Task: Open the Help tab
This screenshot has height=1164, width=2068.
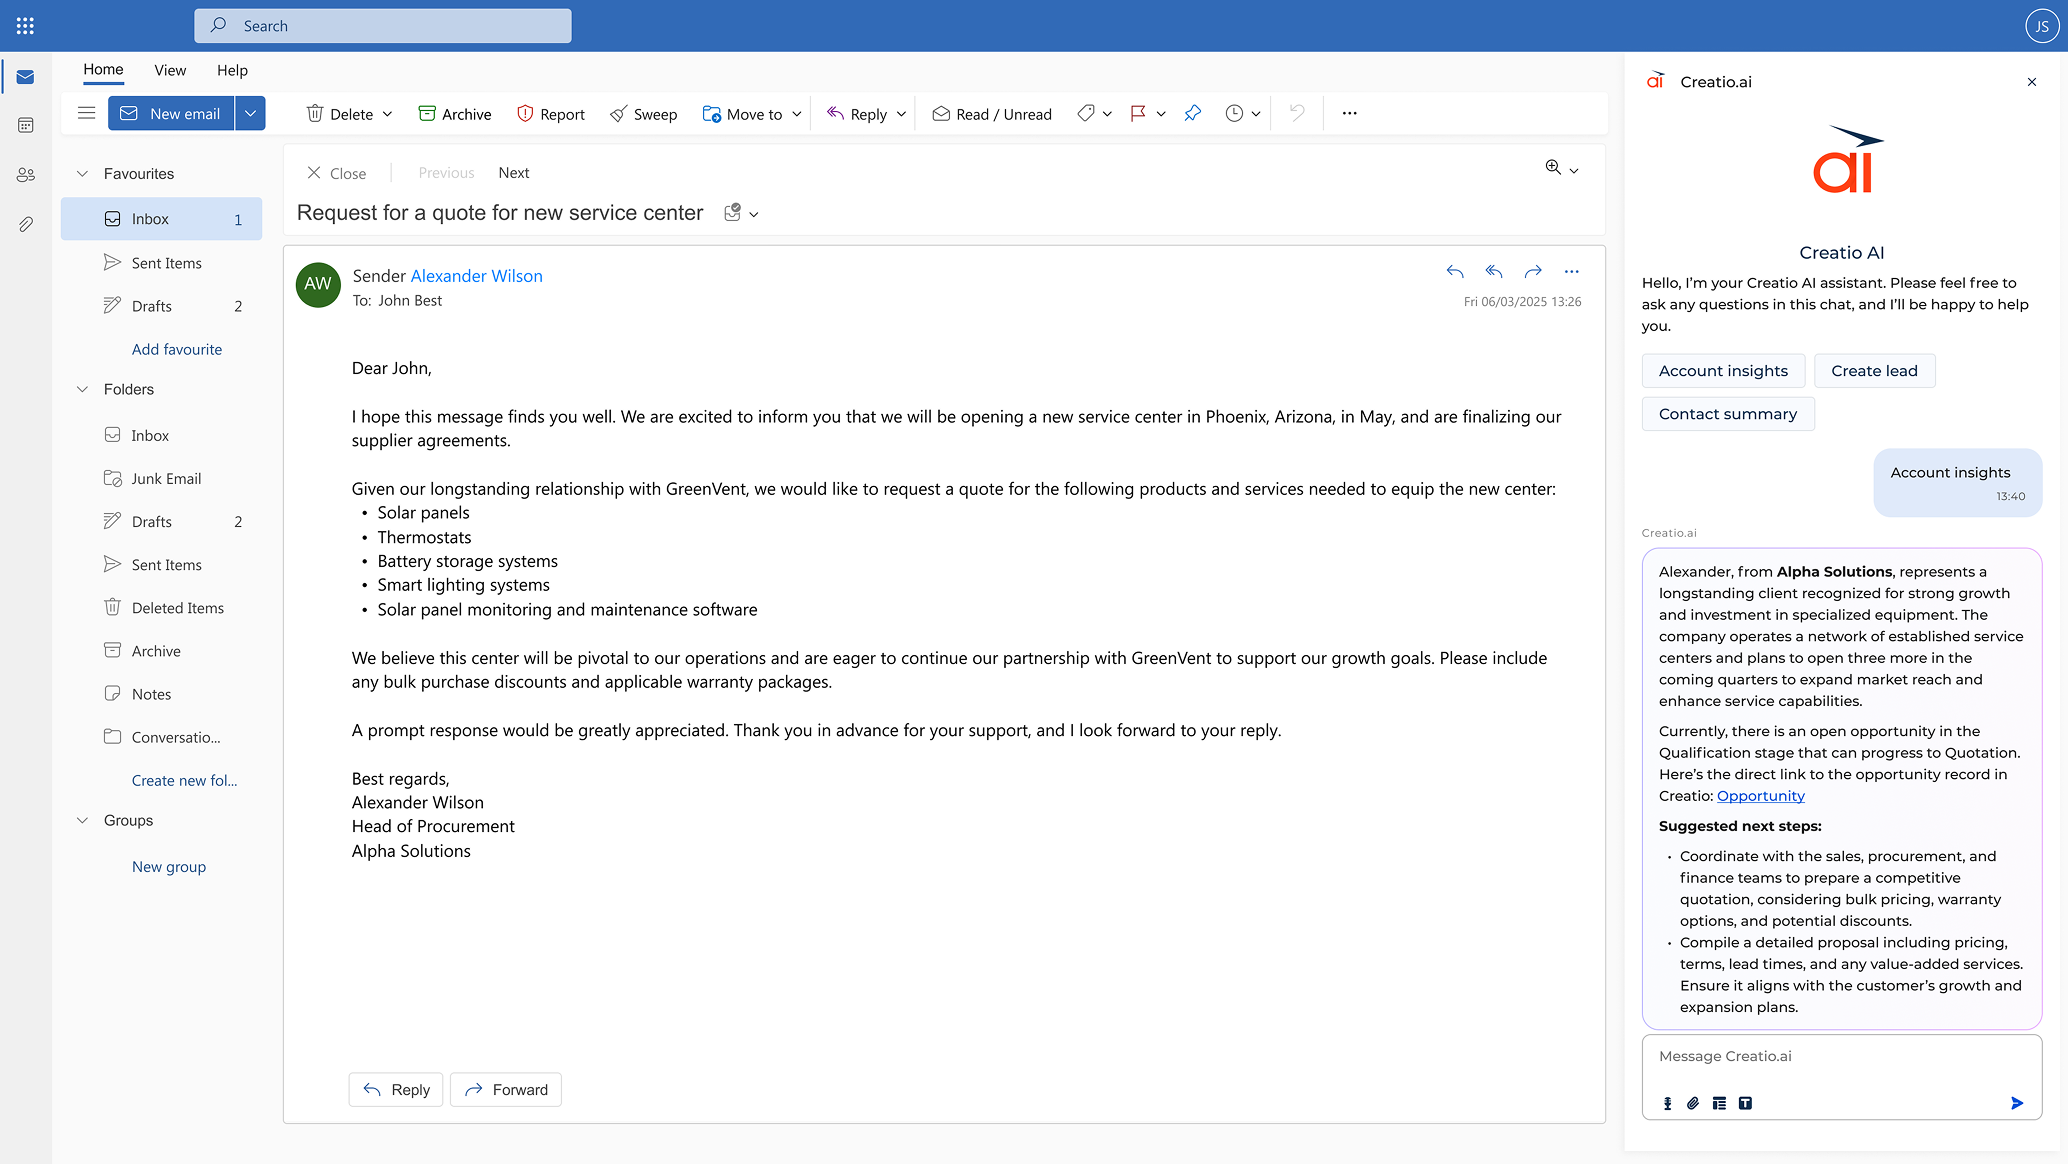Action: click(x=232, y=70)
